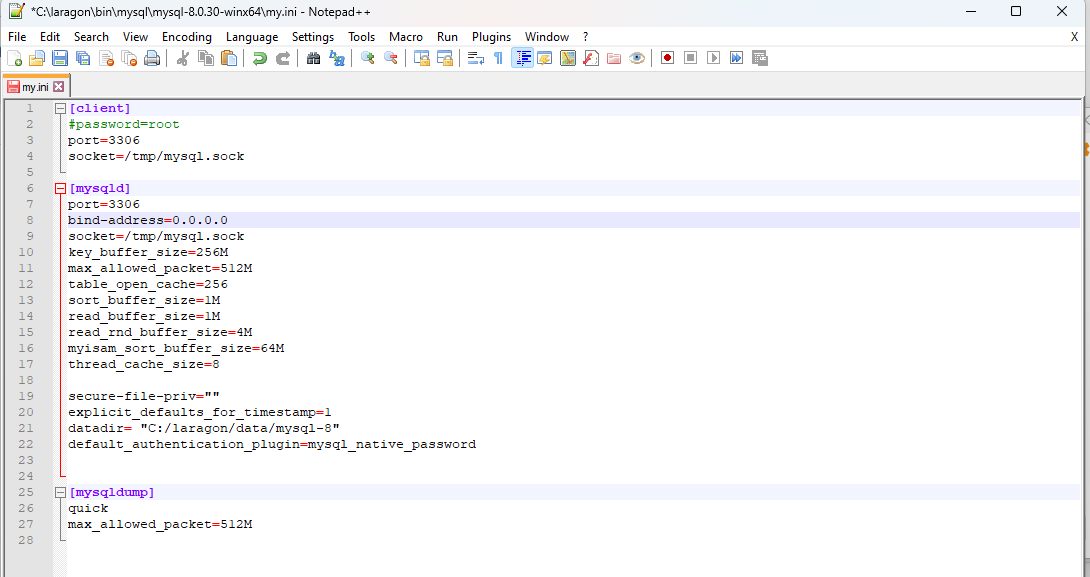Toggle synchronized horizontal scrolling

(445, 58)
